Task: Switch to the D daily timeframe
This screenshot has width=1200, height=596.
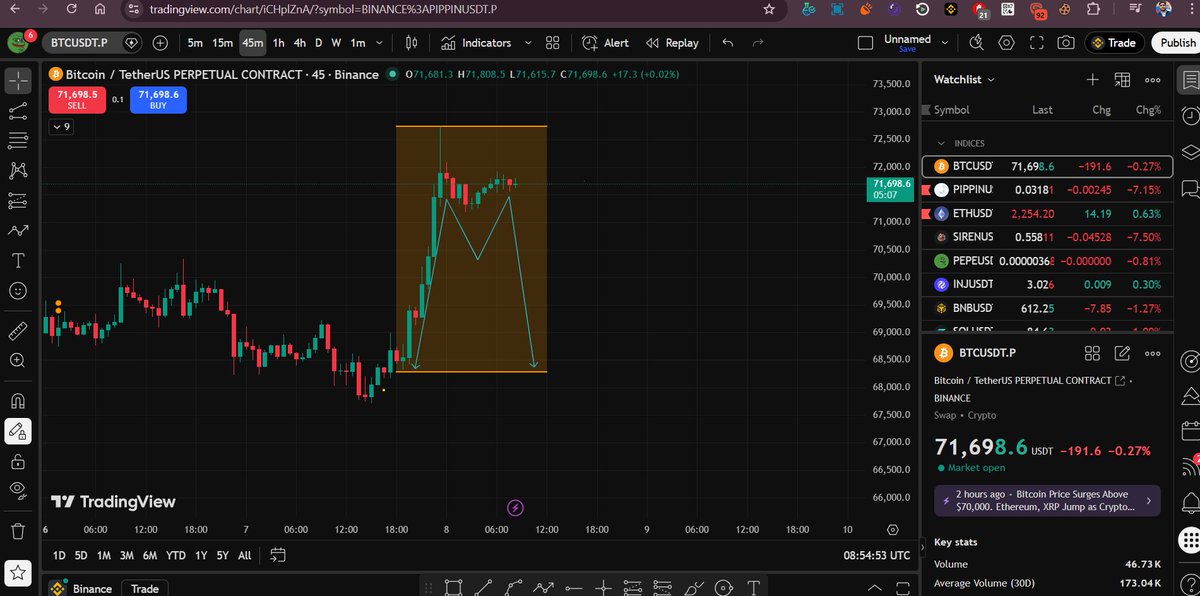Action: tap(319, 43)
